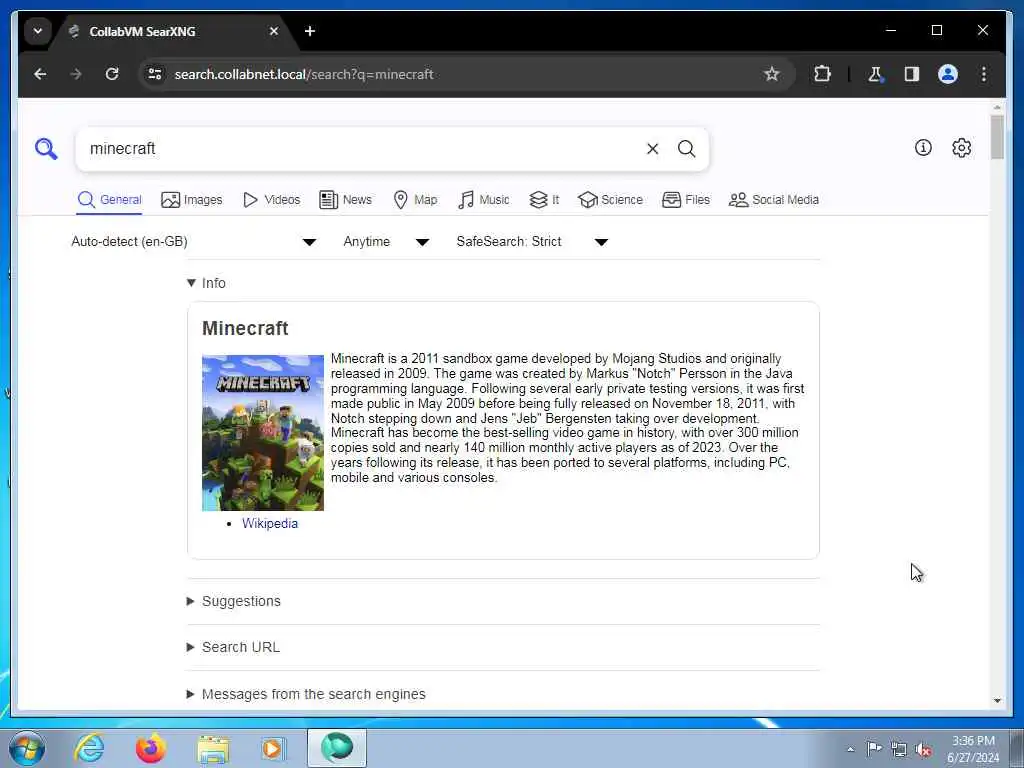Switch to the Science category
Viewport: 1024px width, 768px height.
pyautogui.click(x=611, y=200)
